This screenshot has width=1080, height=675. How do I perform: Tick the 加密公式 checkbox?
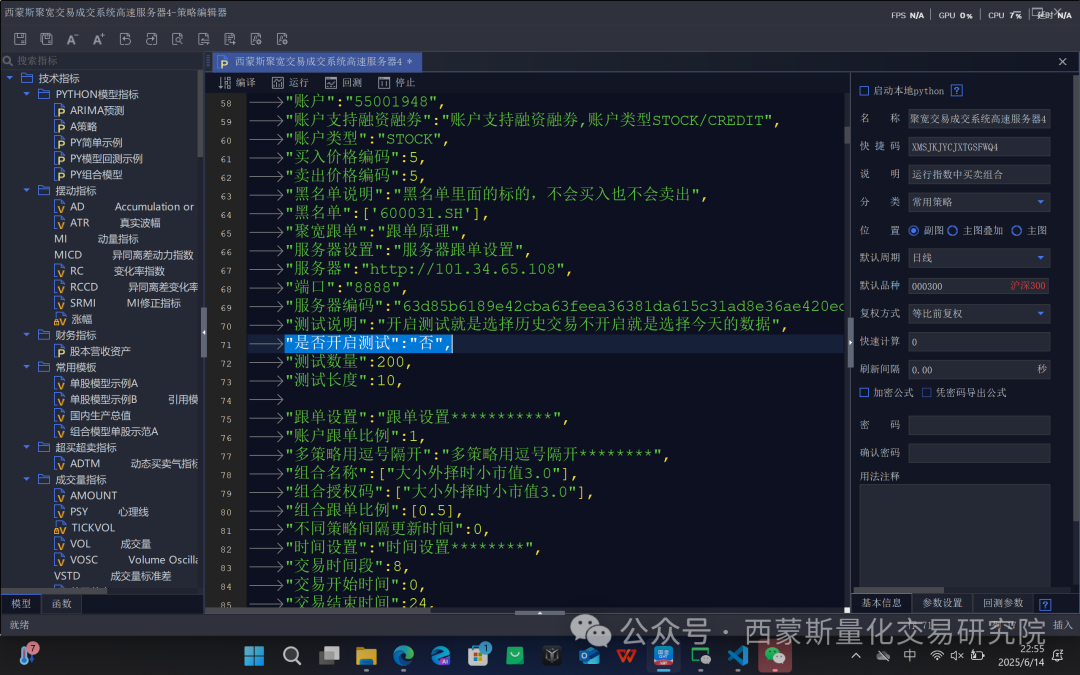(x=864, y=393)
